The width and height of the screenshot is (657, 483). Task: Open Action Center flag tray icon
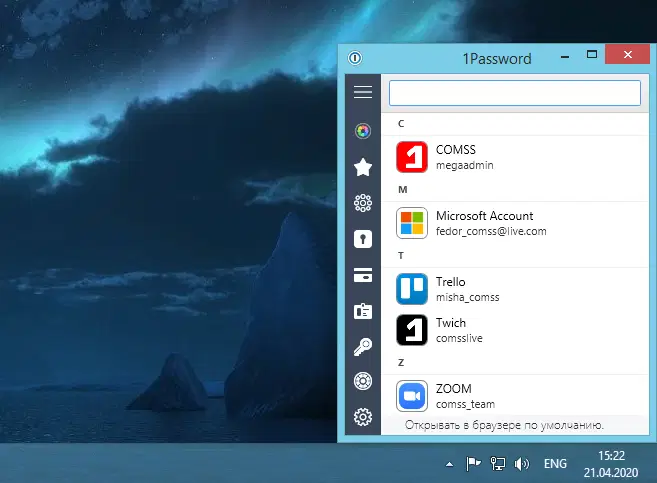tap(473, 463)
